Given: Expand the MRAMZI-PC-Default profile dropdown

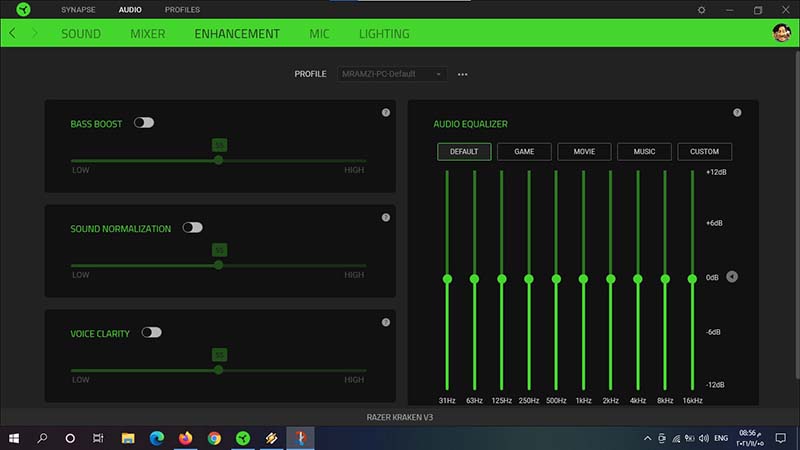Looking at the screenshot, I should [392, 74].
